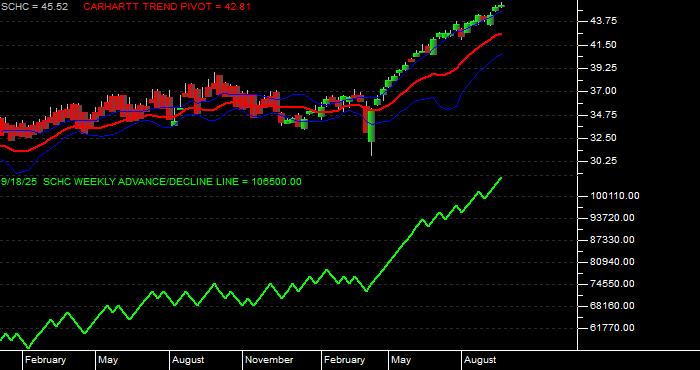Click the 80940.00 axis value
The width and height of the screenshot is (700, 370).
612,262
